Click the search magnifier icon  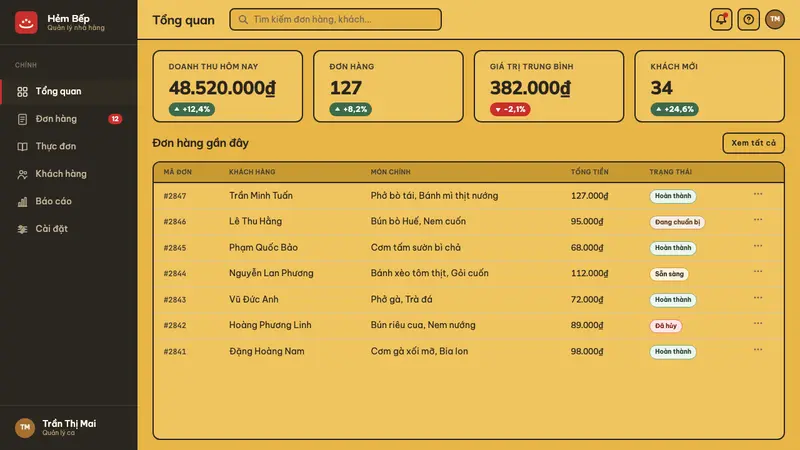(243, 19)
